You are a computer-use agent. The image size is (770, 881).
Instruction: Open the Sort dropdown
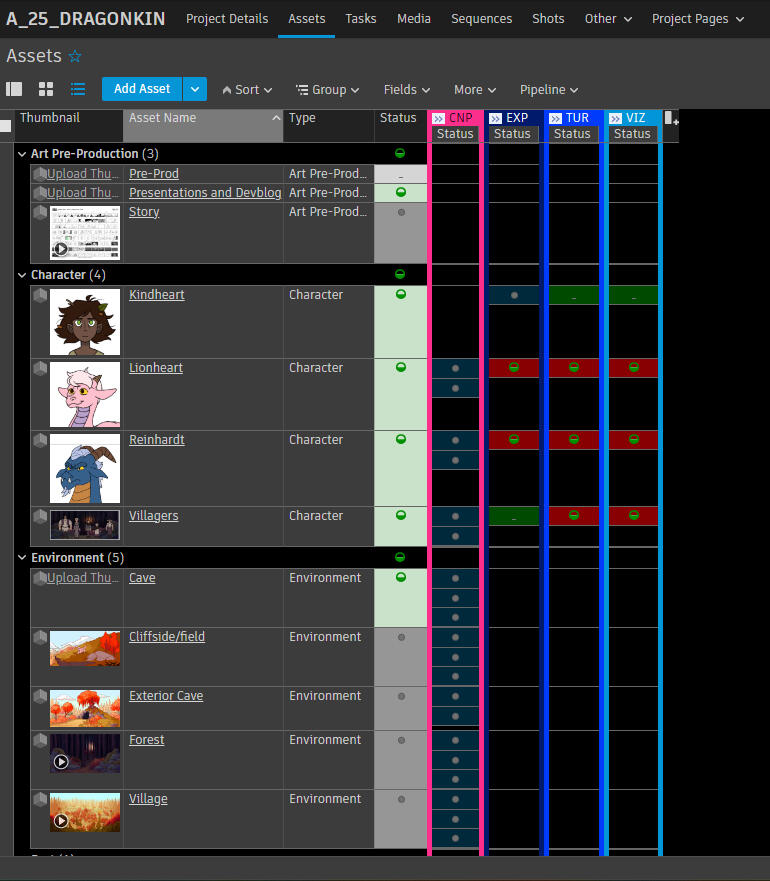coord(247,90)
